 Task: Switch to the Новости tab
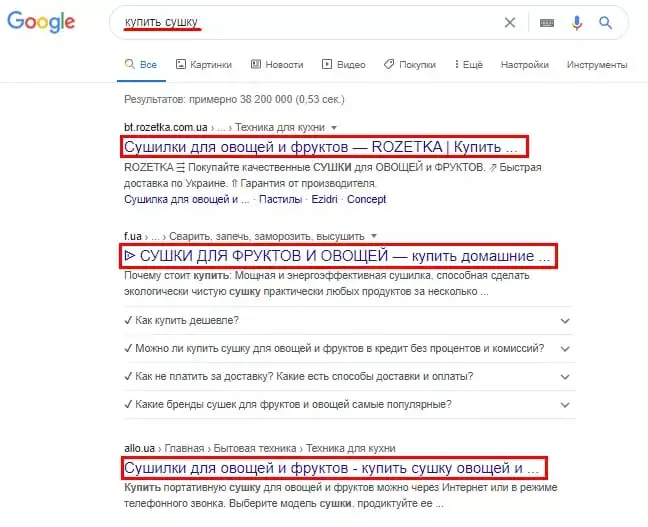click(x=277, y=64)
